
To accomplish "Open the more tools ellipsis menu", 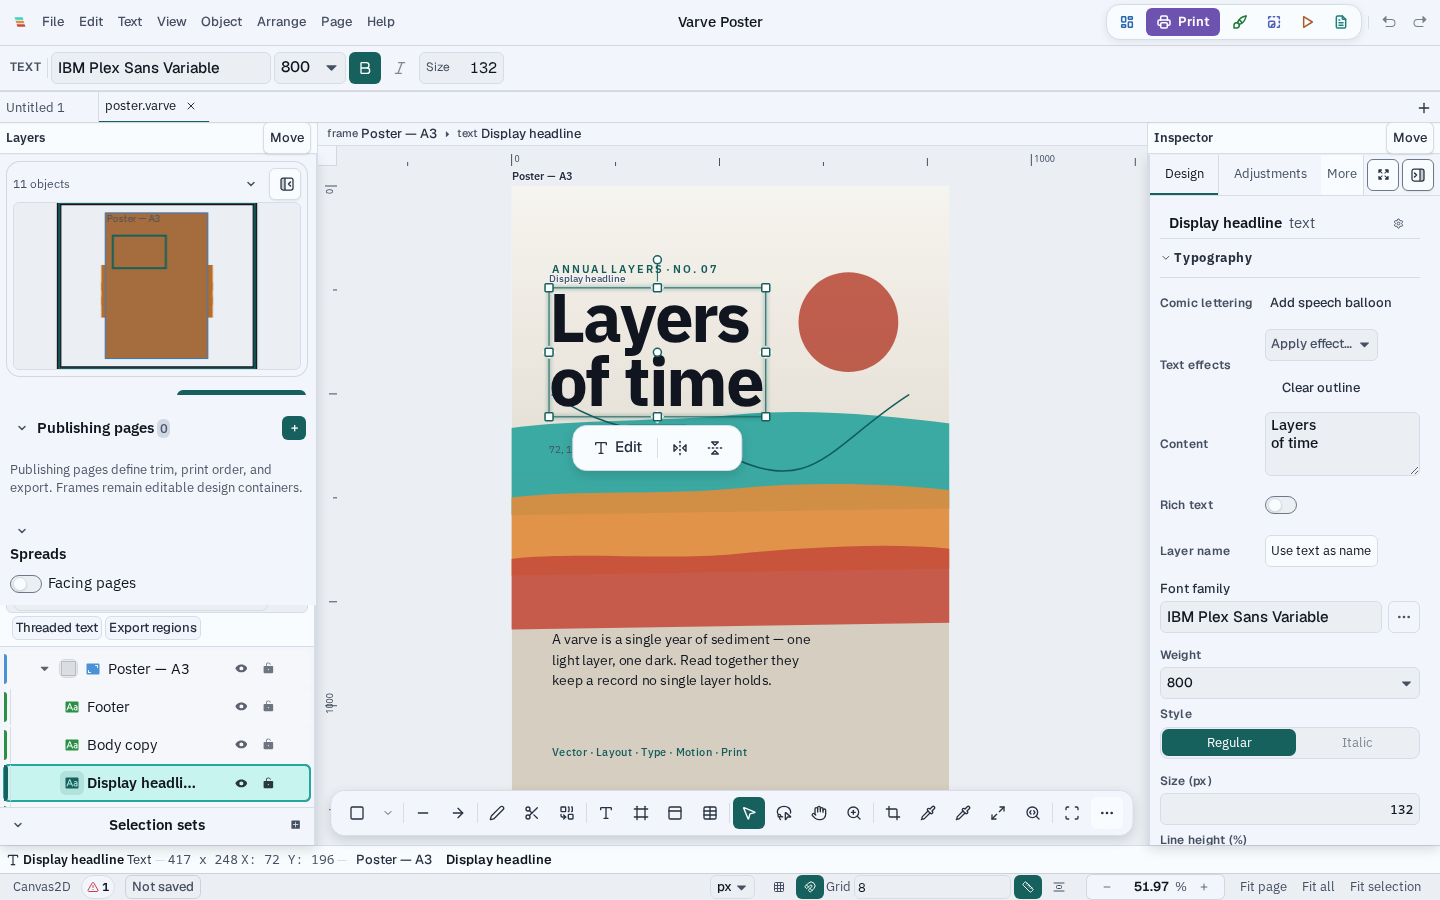I will 1107,813.
